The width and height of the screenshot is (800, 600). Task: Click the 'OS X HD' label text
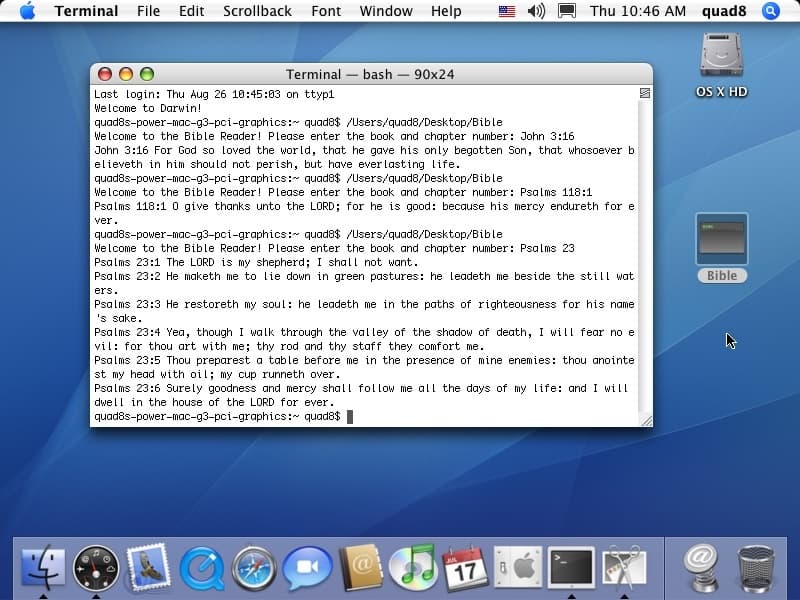pyautogui.click(x=721, y=92)
